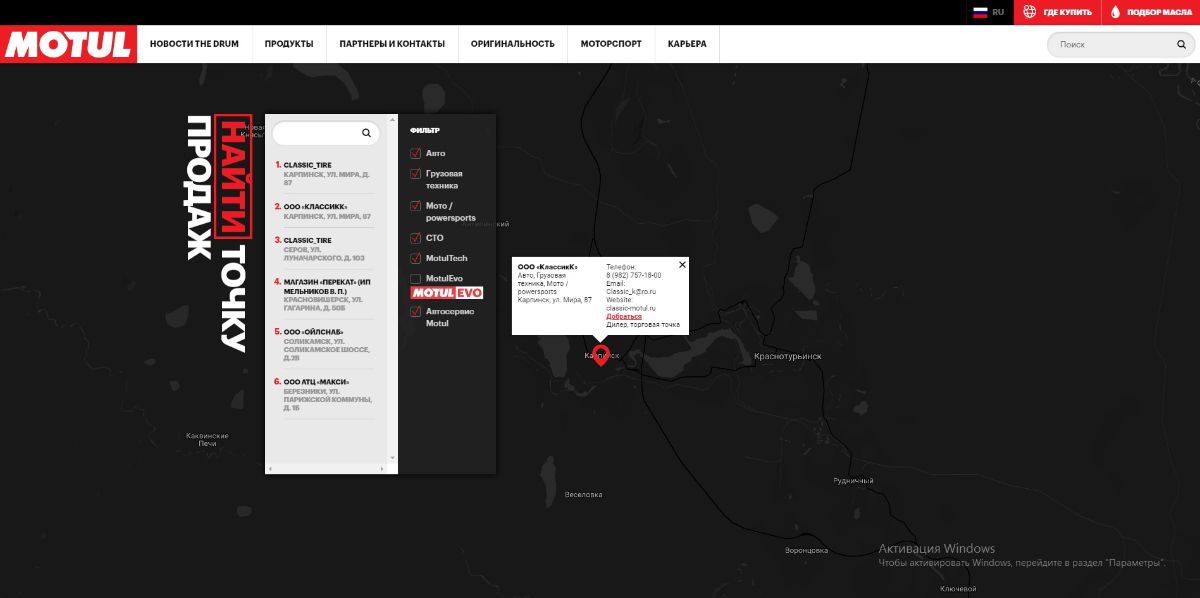Image resolution: width=1200 pixels, height=598 pixels.
Task: Click the oil drop icon in ПОДБОР МАСЛА
Action: (x=1115, y=12)
